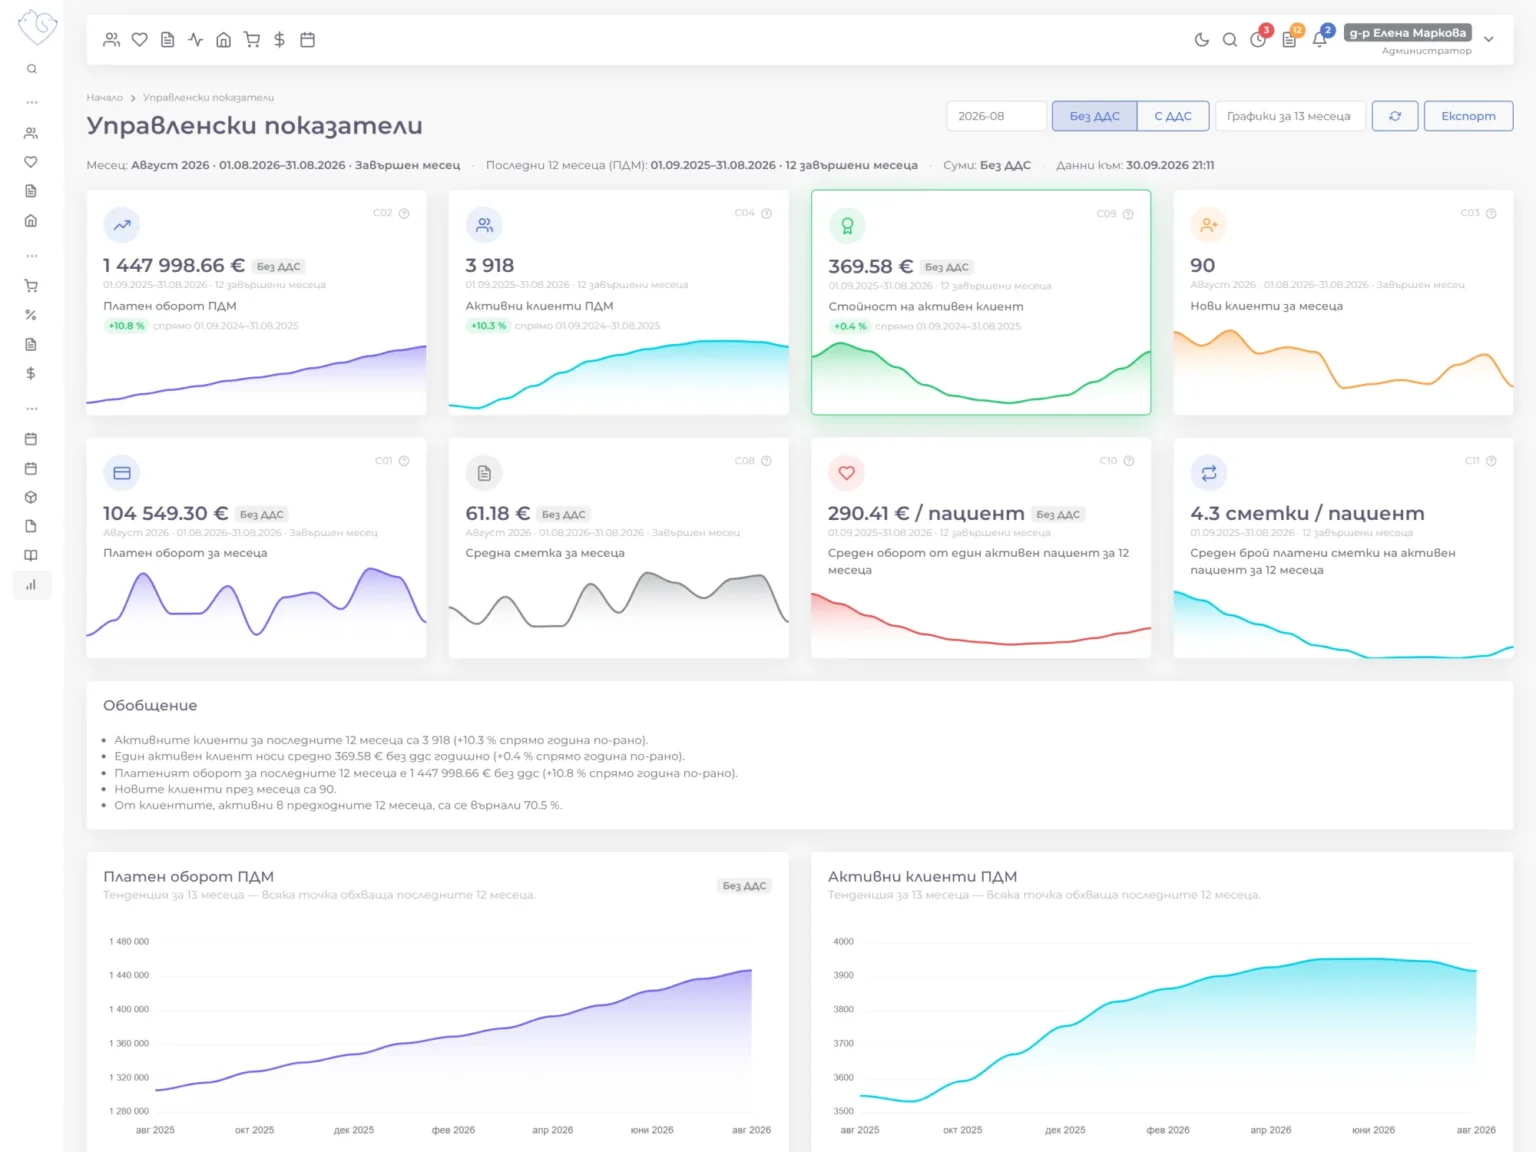The height and width of the screenshot is (1152, 1536).
Task: Open the clock icon with badge 3
Action: pos(1259,40)
